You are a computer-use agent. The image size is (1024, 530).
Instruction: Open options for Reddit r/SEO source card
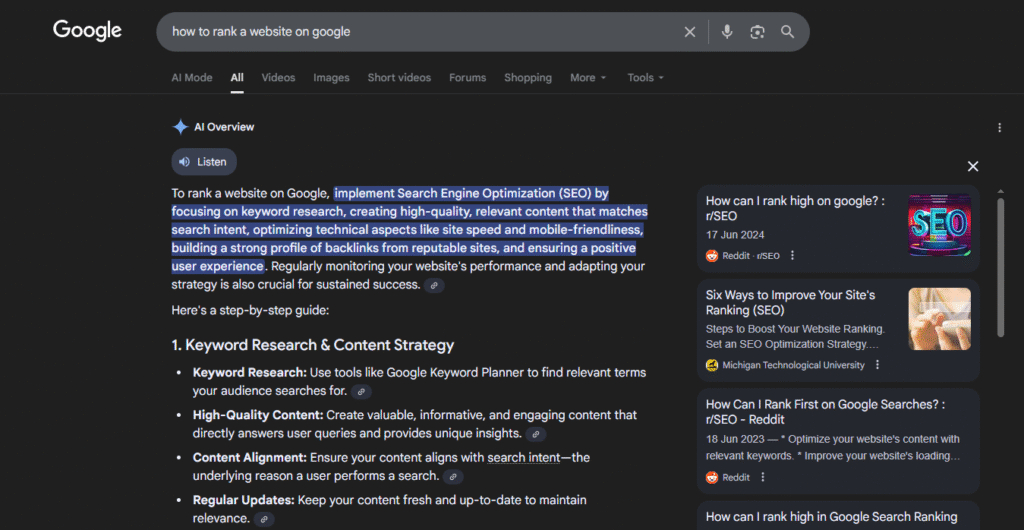(x=792, y=256)
